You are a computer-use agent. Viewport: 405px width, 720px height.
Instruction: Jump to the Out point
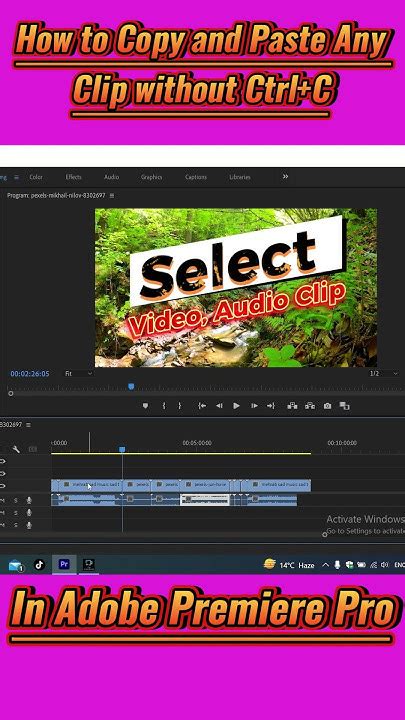tap(271, 406)
